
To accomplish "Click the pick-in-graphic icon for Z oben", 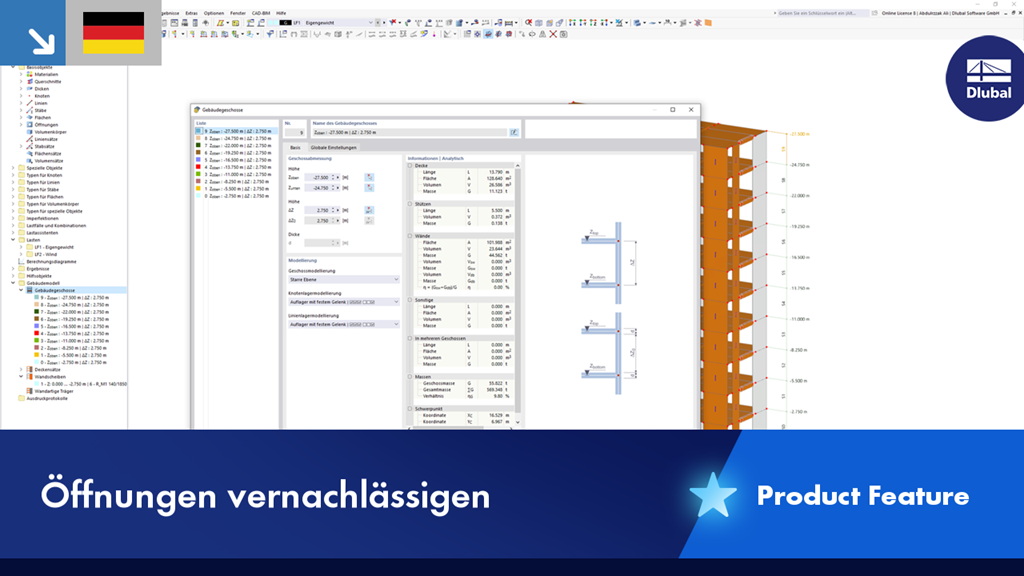I will (x=369, y=178).
